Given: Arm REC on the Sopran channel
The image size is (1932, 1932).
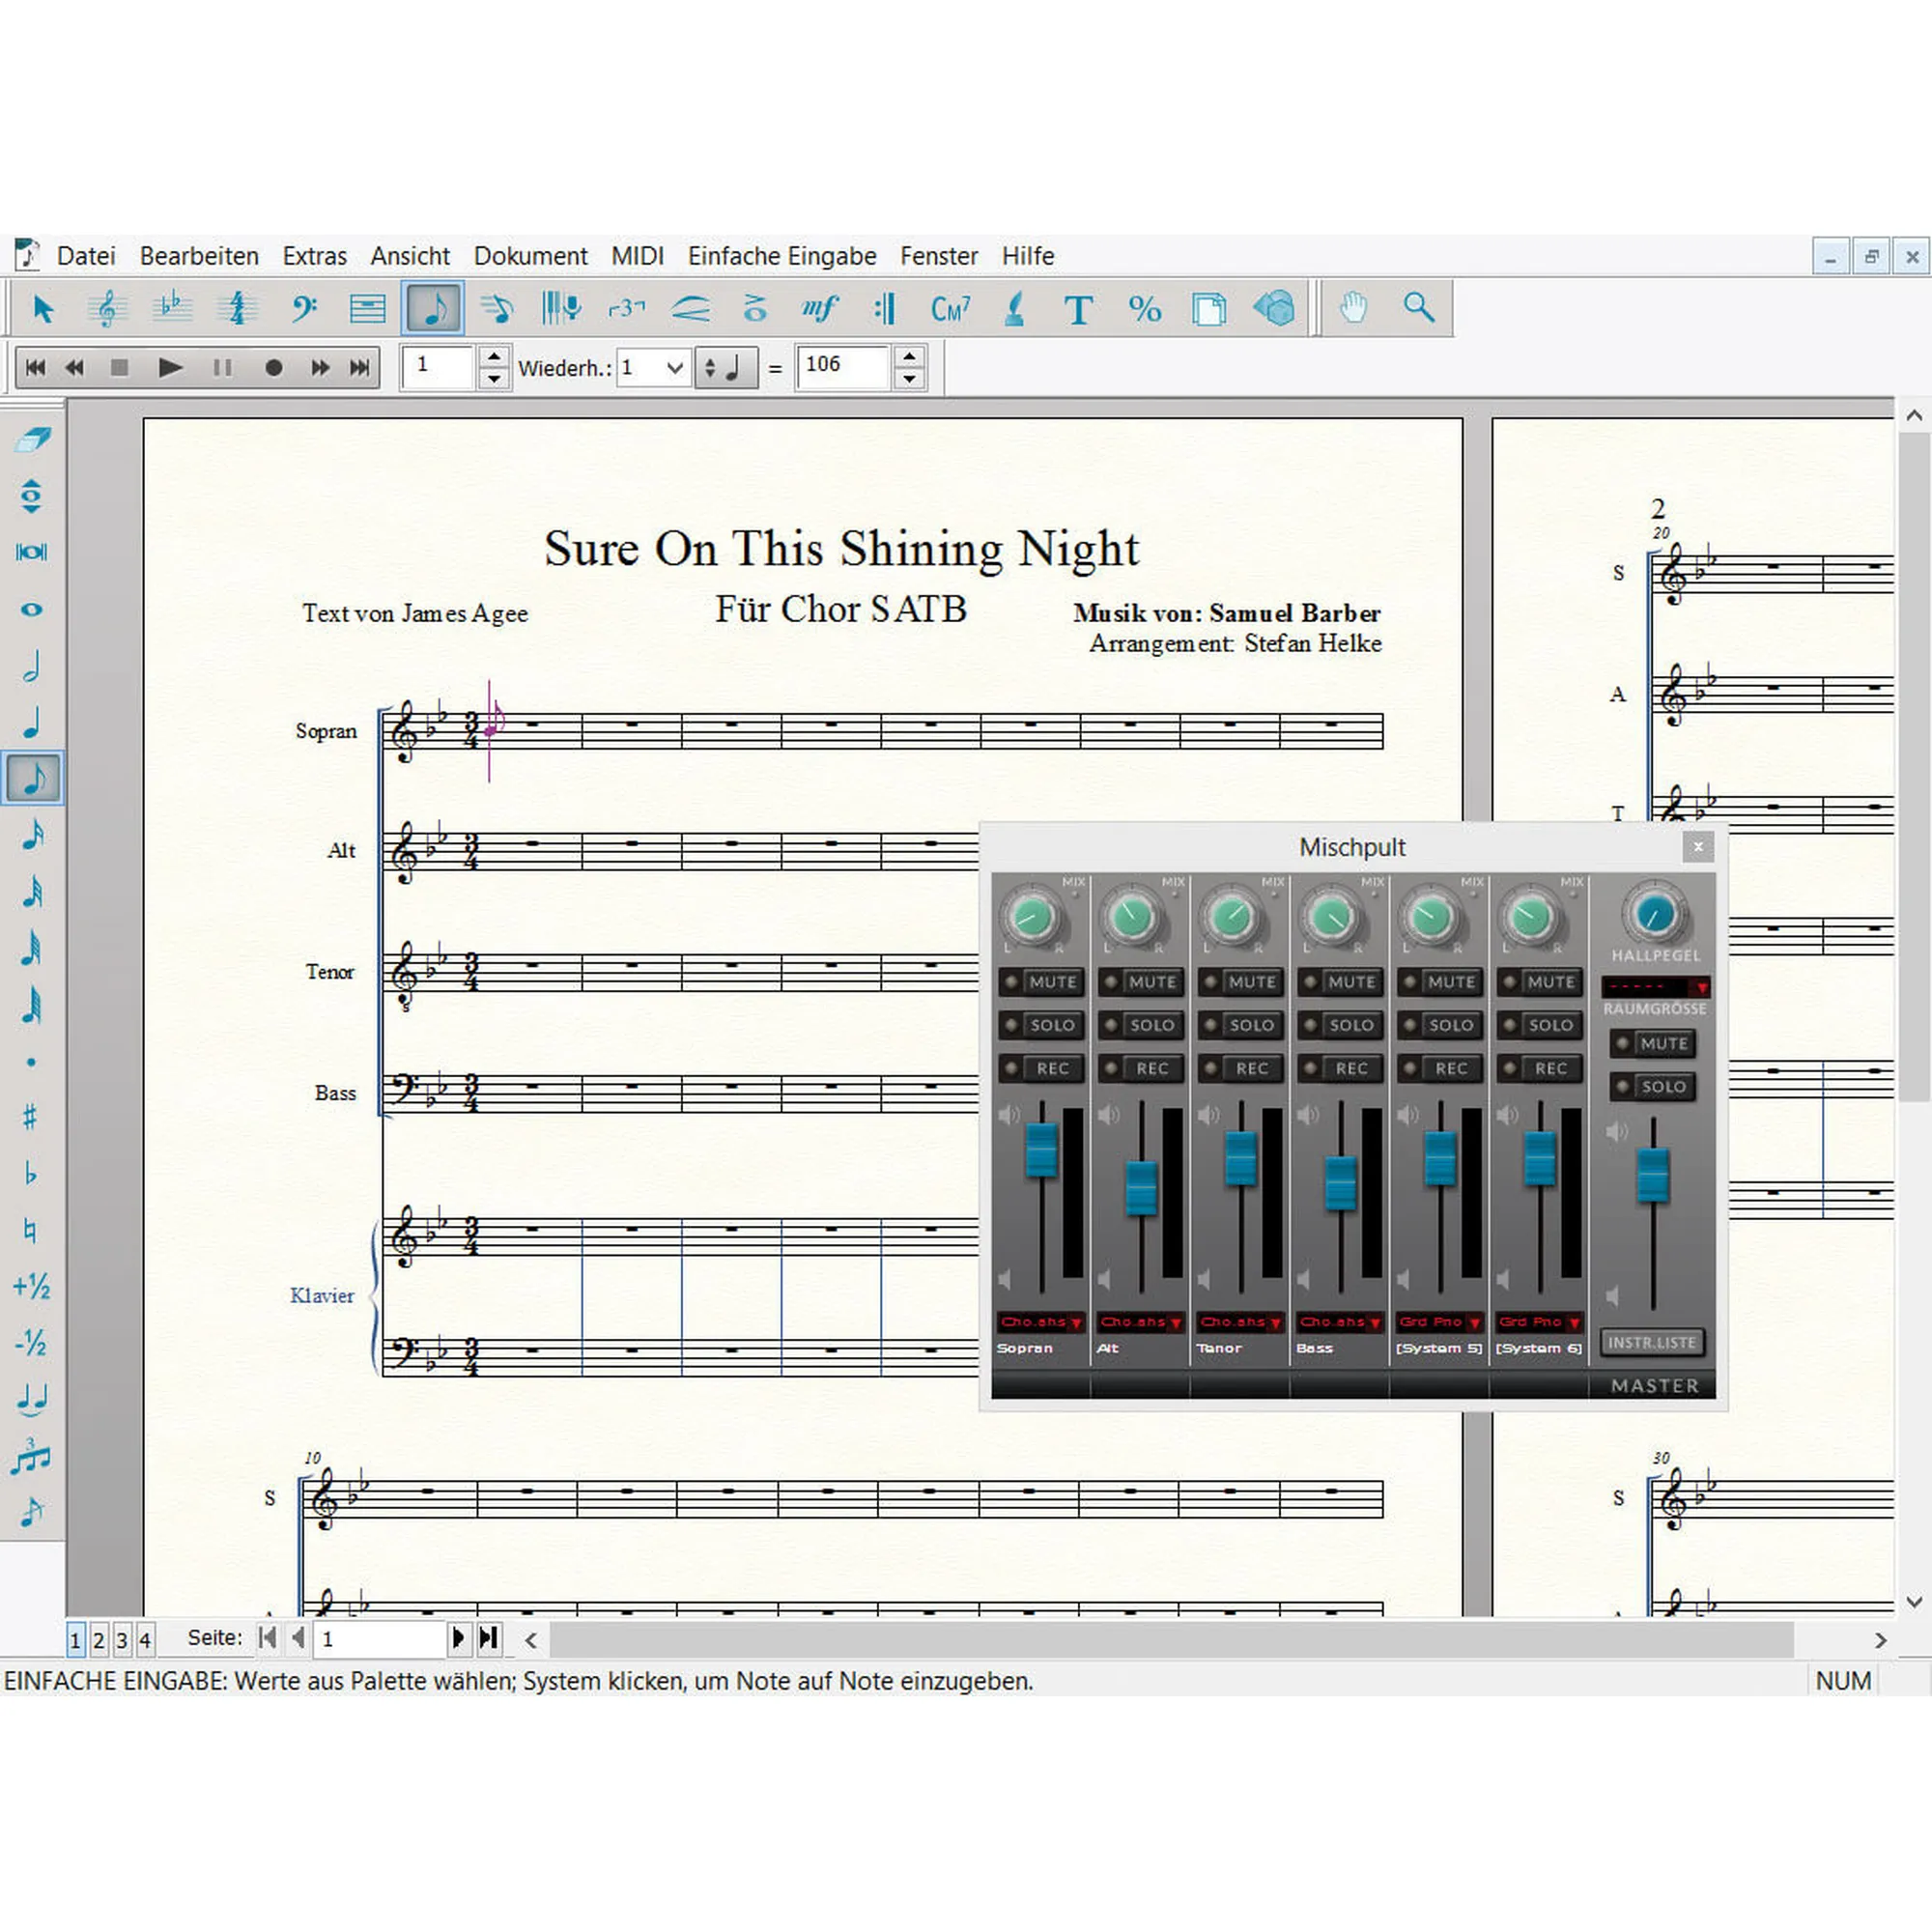Looking at the screenshot, I should pyautogui.click(x=1041, y=1069).
